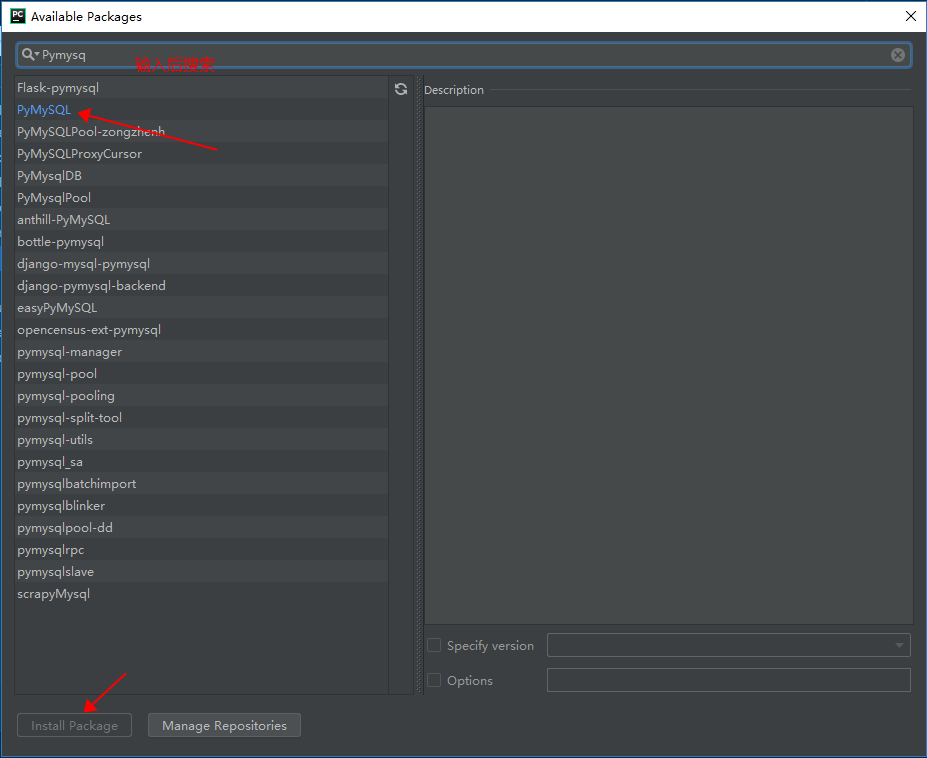
Task: Select the PyMySQLProxyCursor package
Action: coord(202,154)
